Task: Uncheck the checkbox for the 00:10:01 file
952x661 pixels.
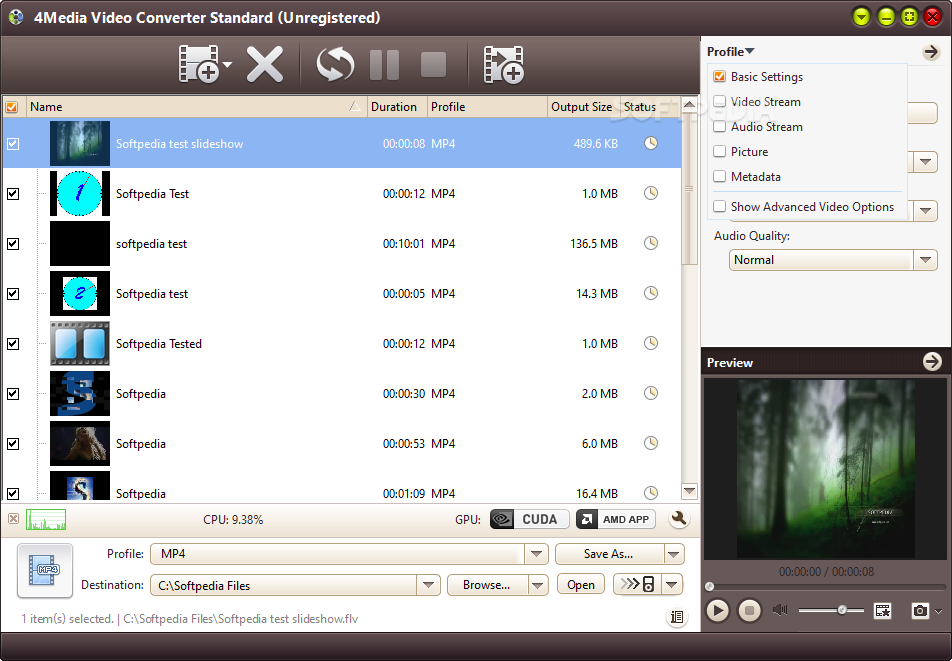Action: tap(13, 244)
